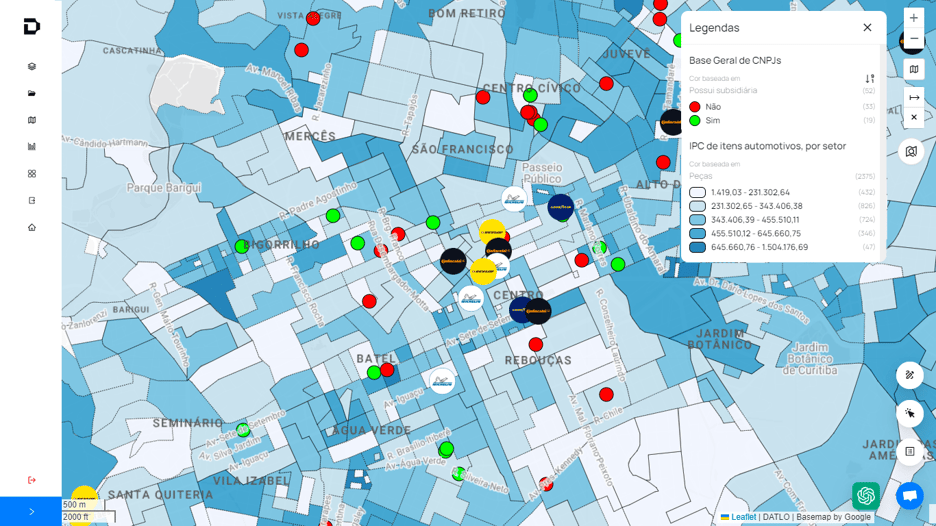Open the map icon in left sidebar

32,120
